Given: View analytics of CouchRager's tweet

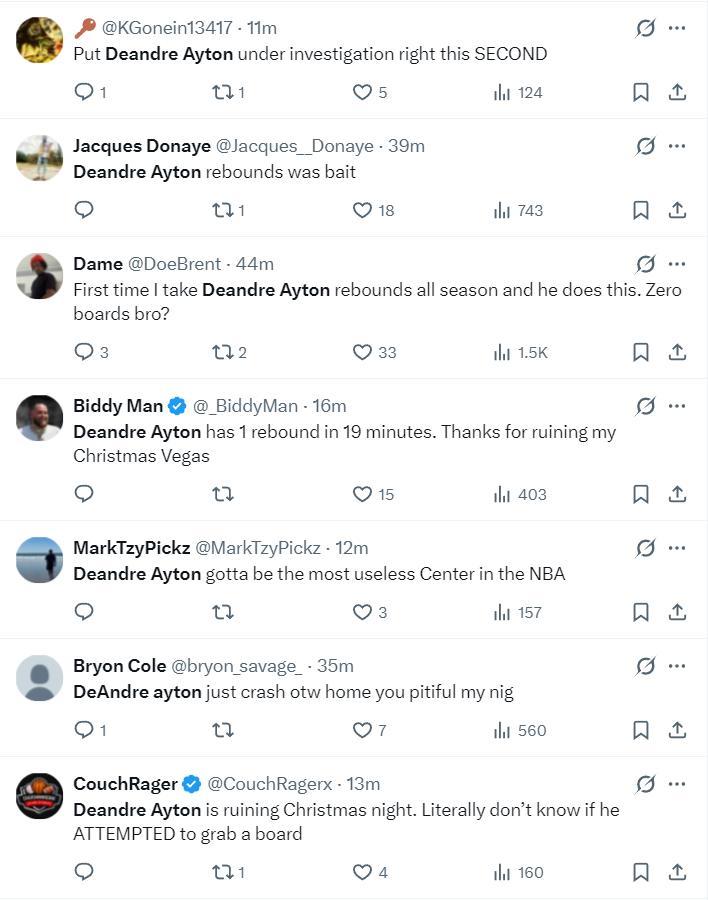Looking at the screenshot, I should pyautogui.click(x=502, y=872).
